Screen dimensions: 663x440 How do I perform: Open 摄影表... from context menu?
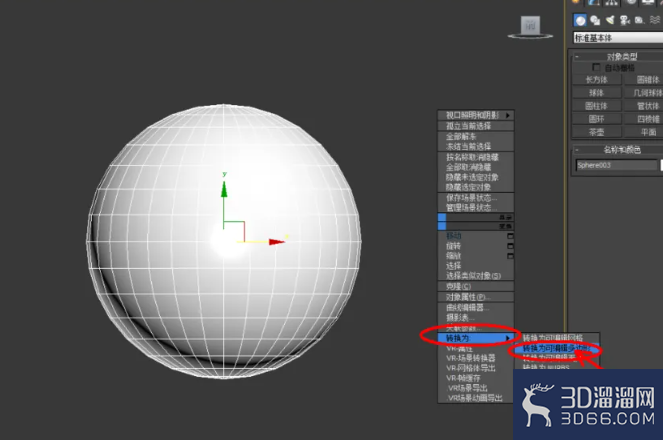(476, 317)
